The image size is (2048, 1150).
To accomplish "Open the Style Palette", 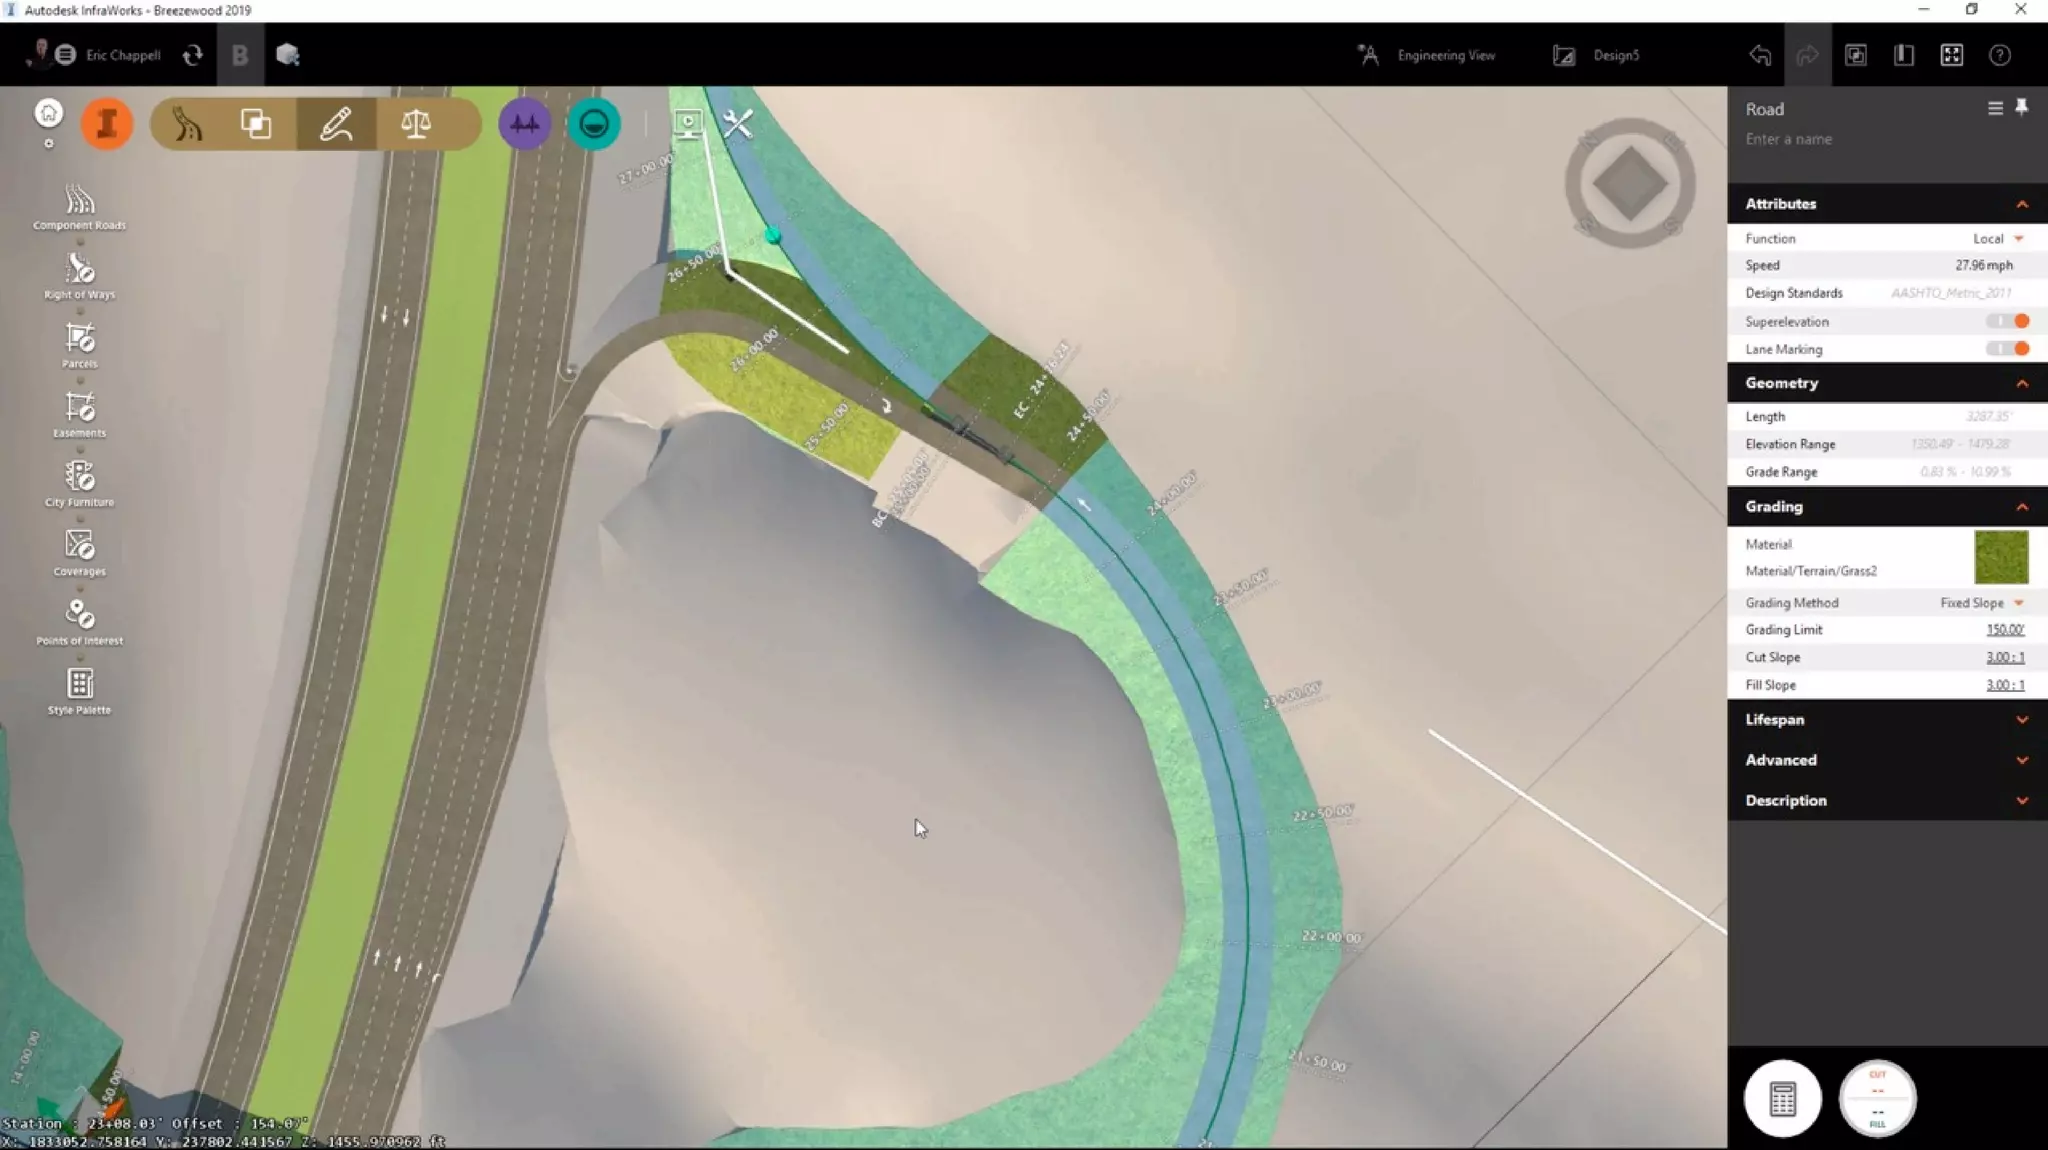I will pos(79,691).
